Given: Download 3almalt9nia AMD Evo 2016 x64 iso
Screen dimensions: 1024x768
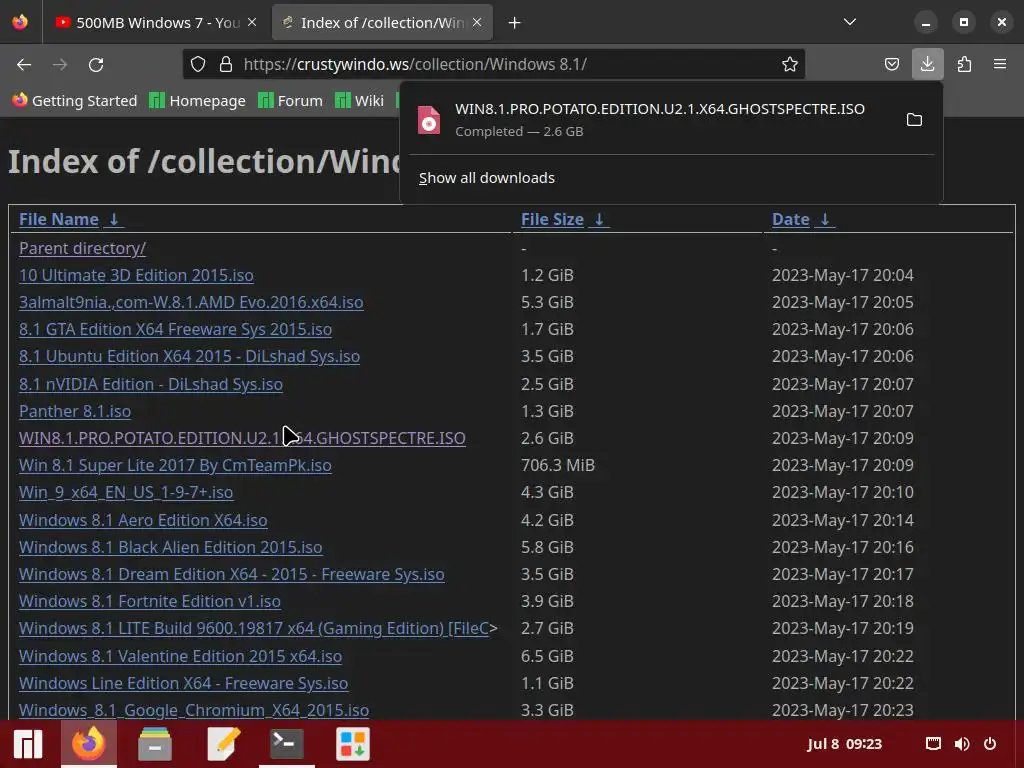Looking at the screenshot, I should click(x=191, y=302).
